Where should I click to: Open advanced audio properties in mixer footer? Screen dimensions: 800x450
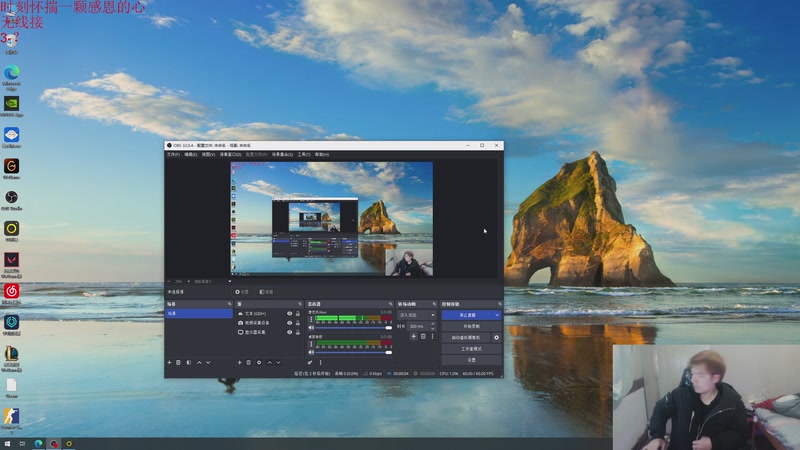coord(310,362)
